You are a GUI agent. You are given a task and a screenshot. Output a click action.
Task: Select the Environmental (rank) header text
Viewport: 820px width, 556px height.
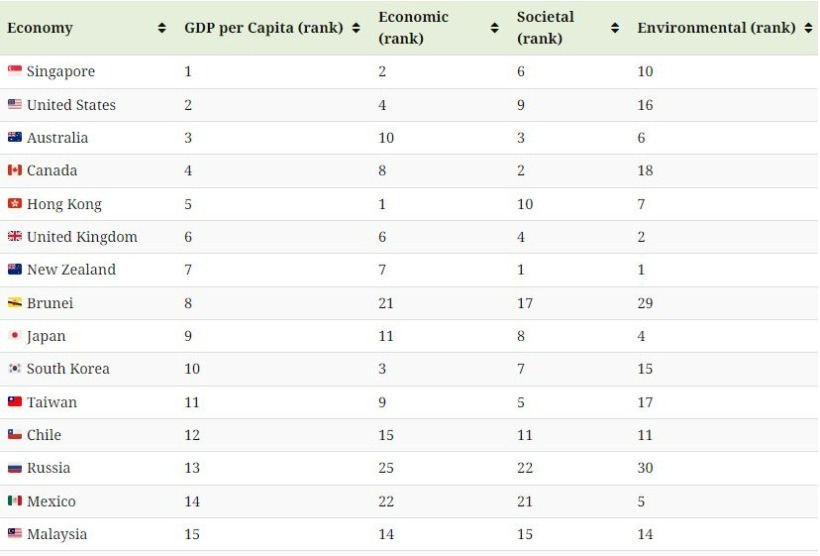click(x=716, y=28)
